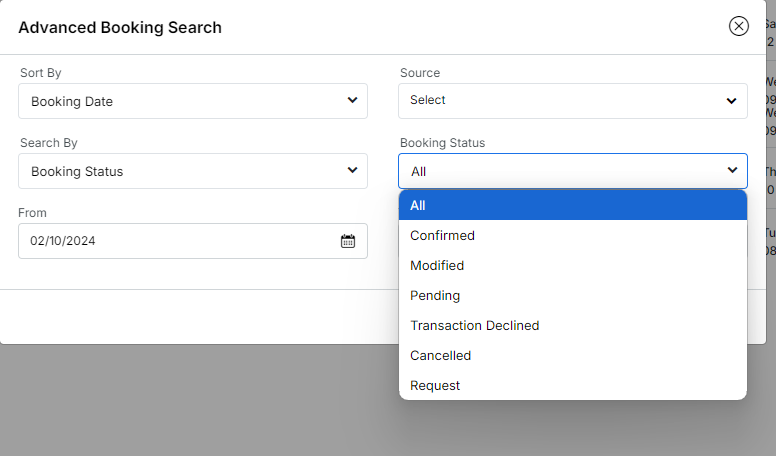Expand the Source Select dropdown
This screenshot has width=776, height=456.
[x=560, y=101]
